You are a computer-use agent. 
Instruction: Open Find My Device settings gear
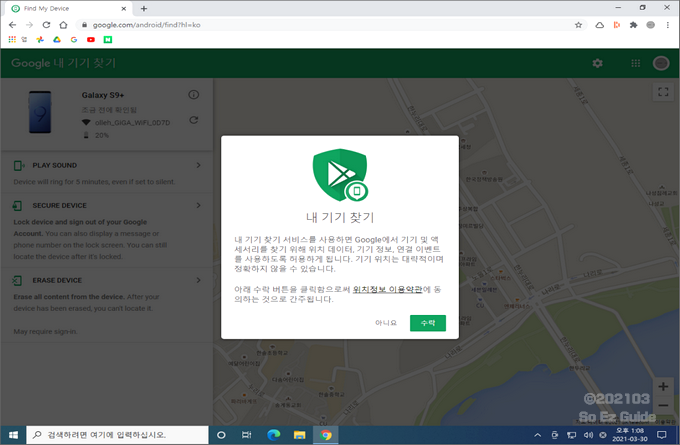[598, 63]
